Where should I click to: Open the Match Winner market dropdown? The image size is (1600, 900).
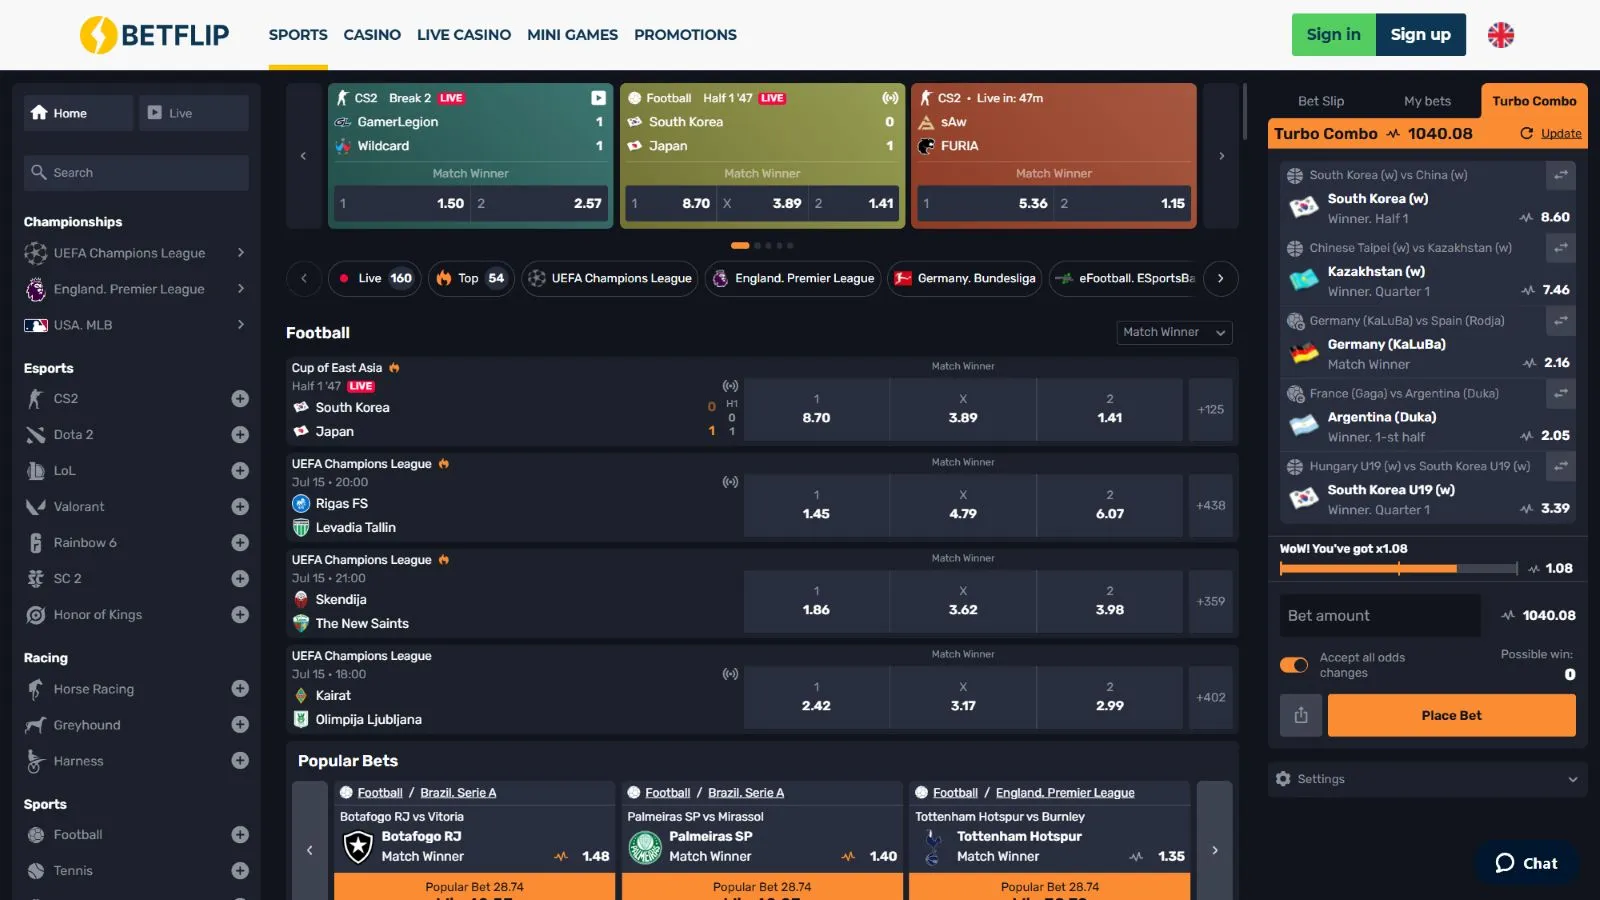1173,333
